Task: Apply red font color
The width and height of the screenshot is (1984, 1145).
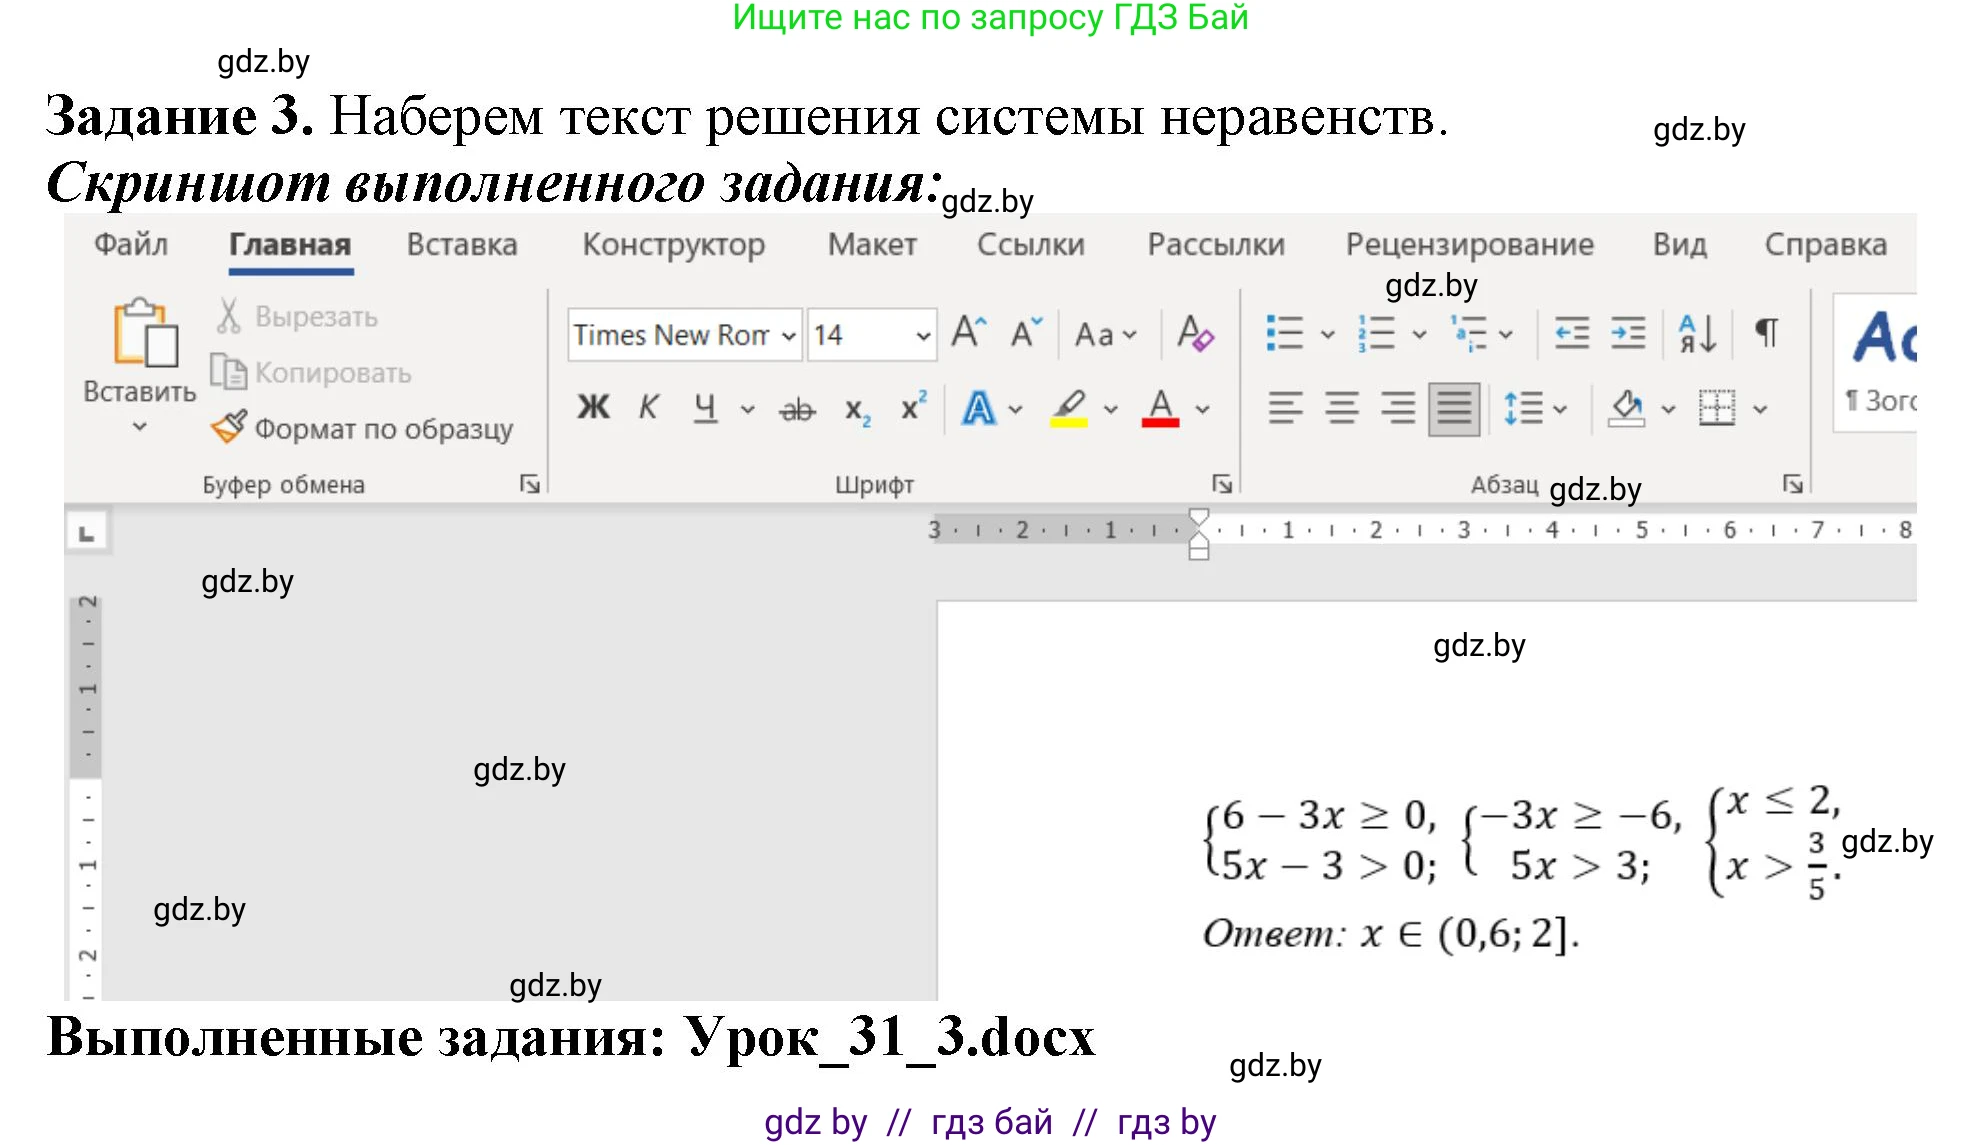Action: (1160, 408)
